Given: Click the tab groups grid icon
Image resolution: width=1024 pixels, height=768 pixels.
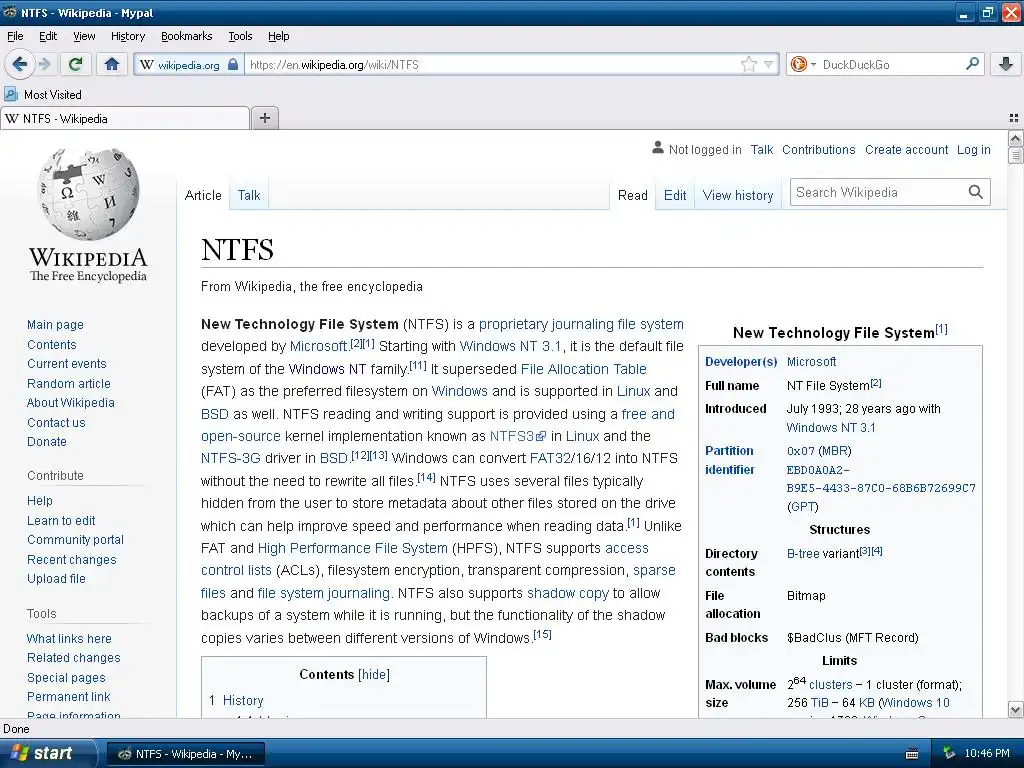Looking at the screenshot, I should 1014,118.
